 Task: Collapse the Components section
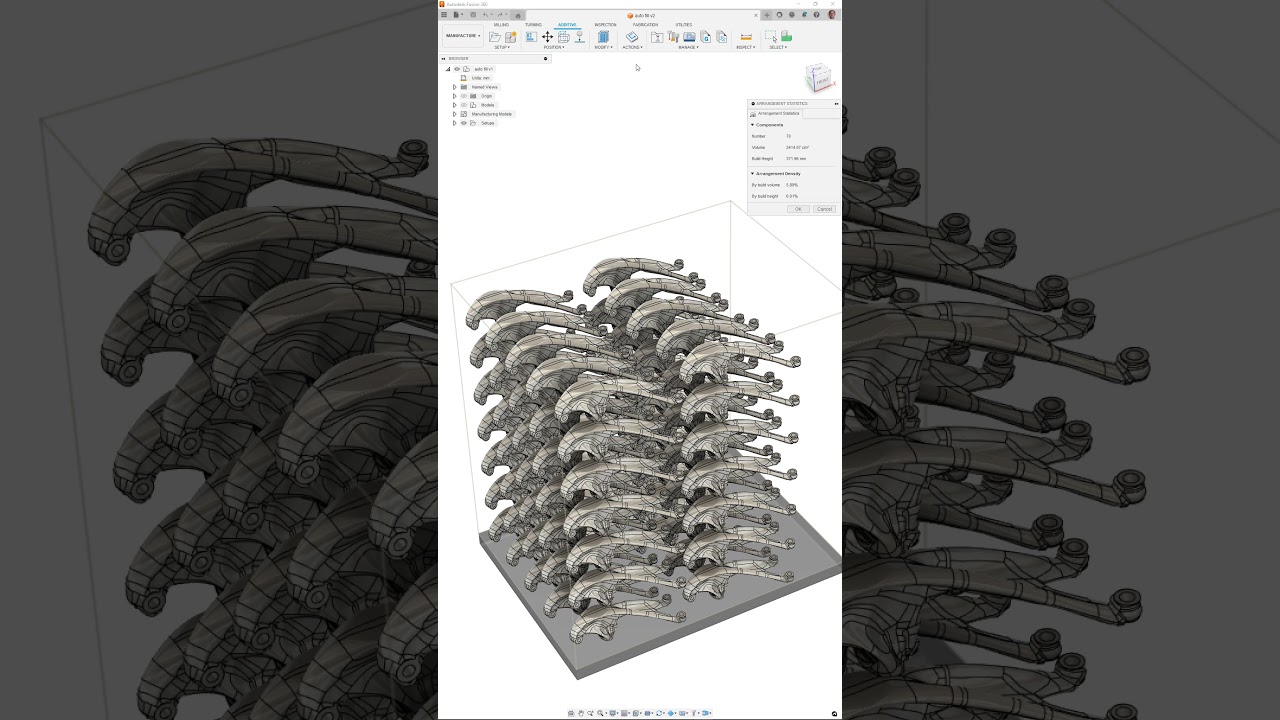(752, 125)
